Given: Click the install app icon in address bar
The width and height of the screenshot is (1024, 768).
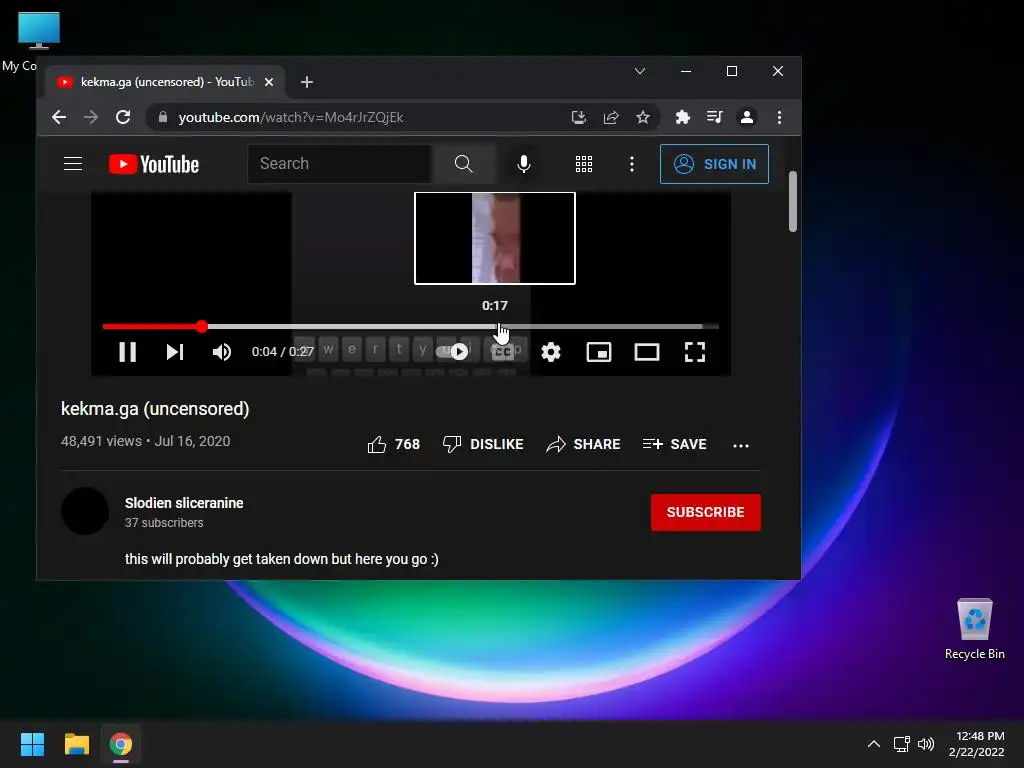Looking at the screenshot, I should click(x=578, y=118).
